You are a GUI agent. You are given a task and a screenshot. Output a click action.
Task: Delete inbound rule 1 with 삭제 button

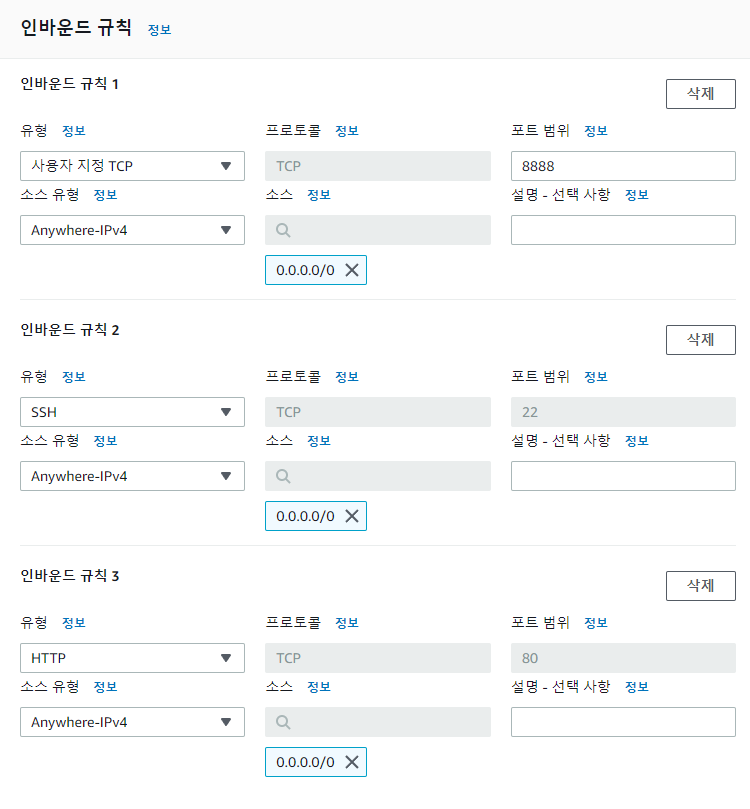700,94
